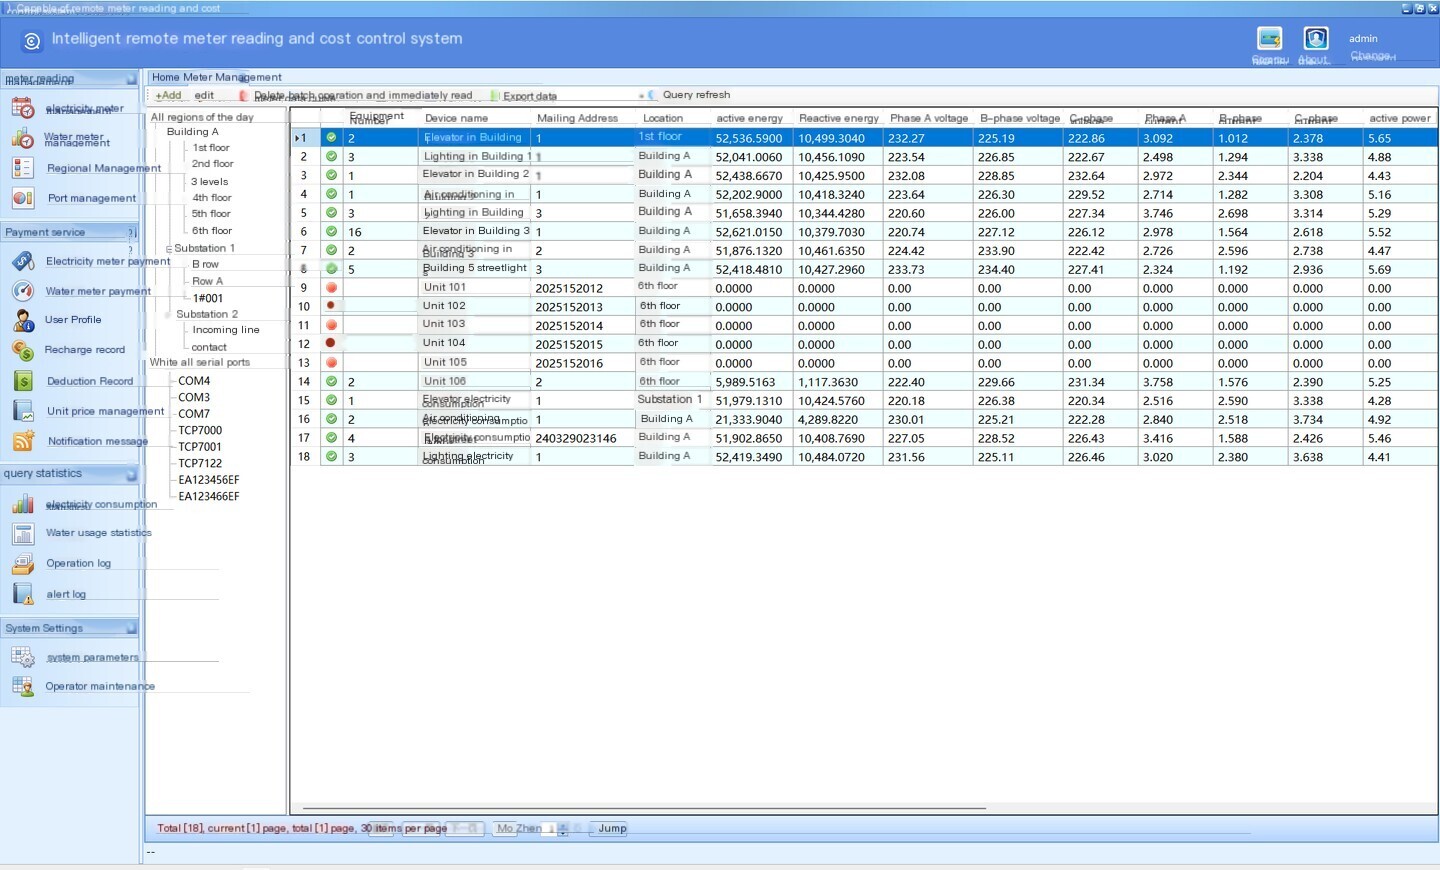Click mailing address 240329023146
Screen dimensions: 1440x870
(x=576, y=438)
